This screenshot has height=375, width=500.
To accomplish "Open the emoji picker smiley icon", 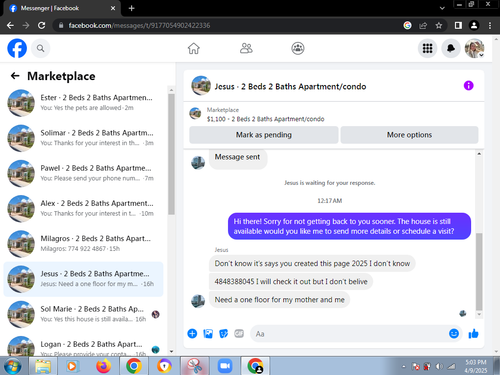I will pyautogui.click(x=454, y=333).
